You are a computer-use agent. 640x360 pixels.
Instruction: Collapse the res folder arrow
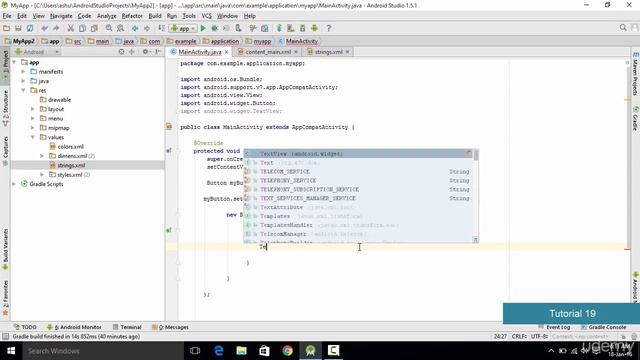23,91
